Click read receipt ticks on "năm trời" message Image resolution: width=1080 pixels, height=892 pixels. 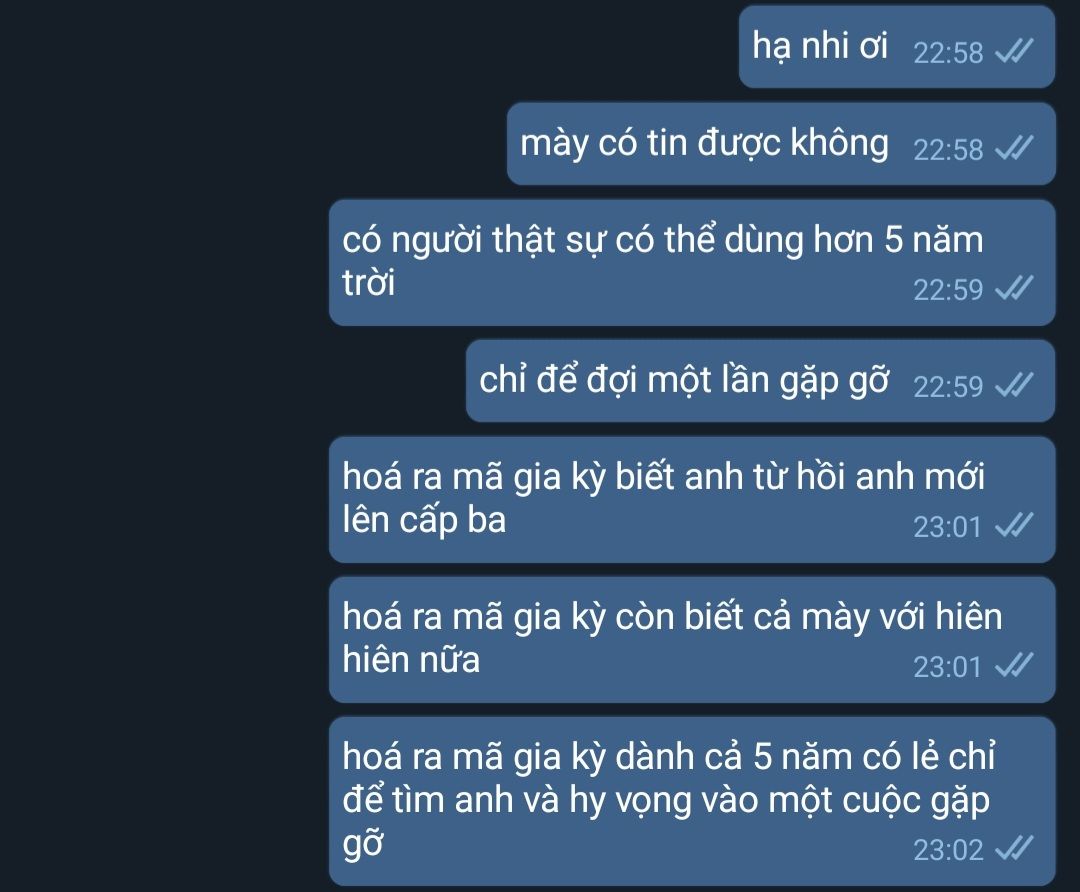(1015, 288)
